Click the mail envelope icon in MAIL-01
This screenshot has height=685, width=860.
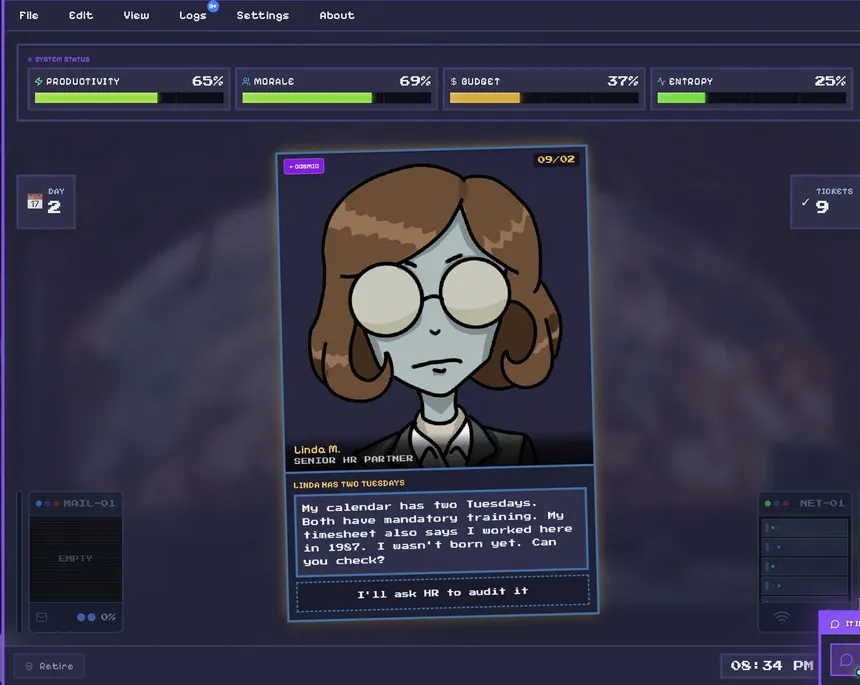(42, 617)
